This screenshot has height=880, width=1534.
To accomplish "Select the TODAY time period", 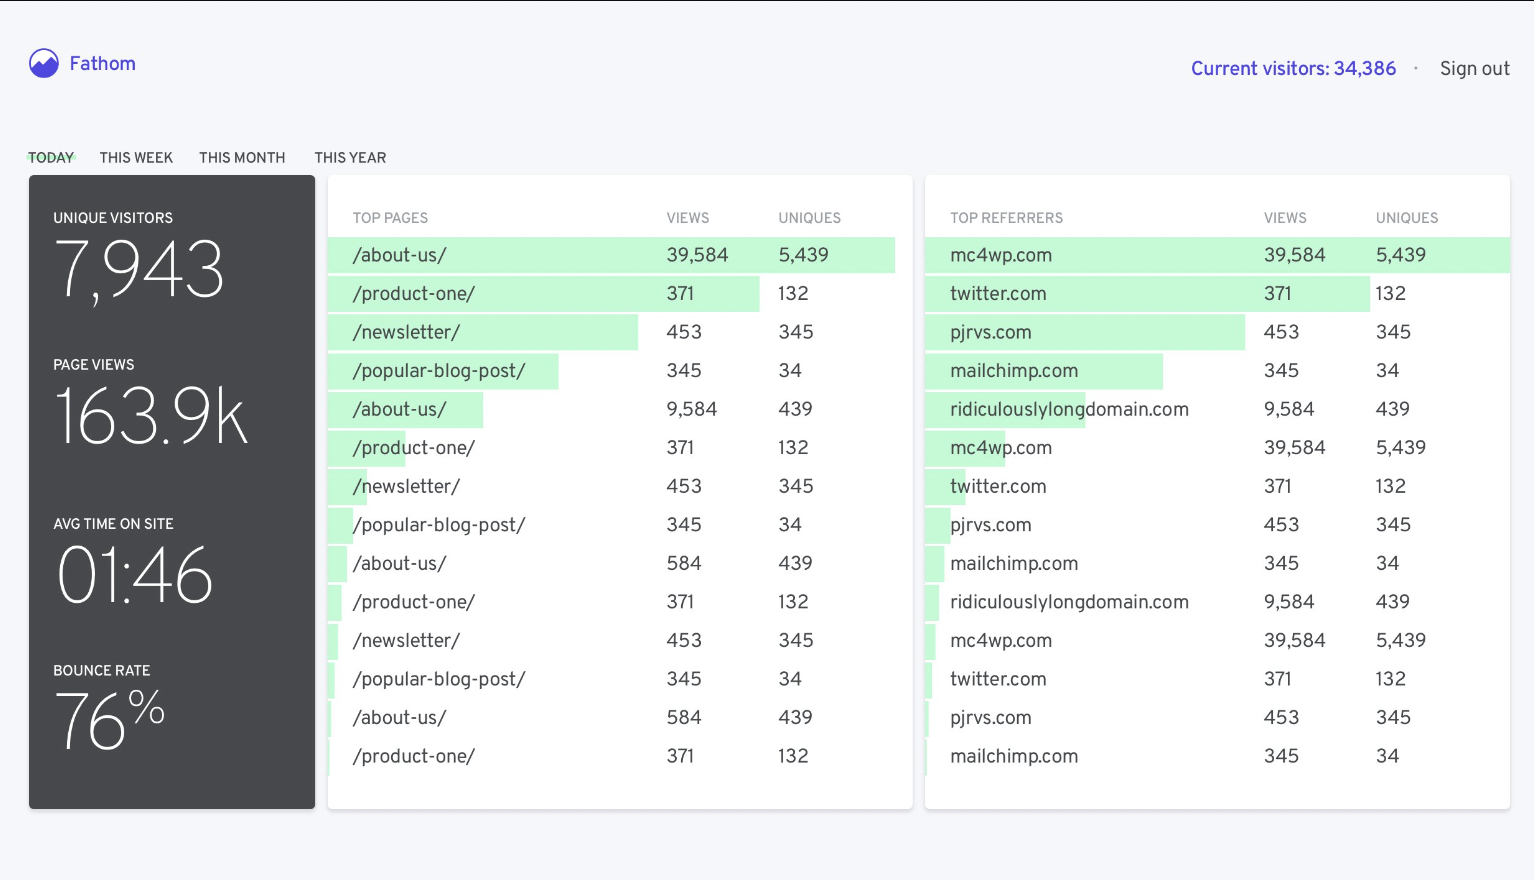I will pos(51,157).
